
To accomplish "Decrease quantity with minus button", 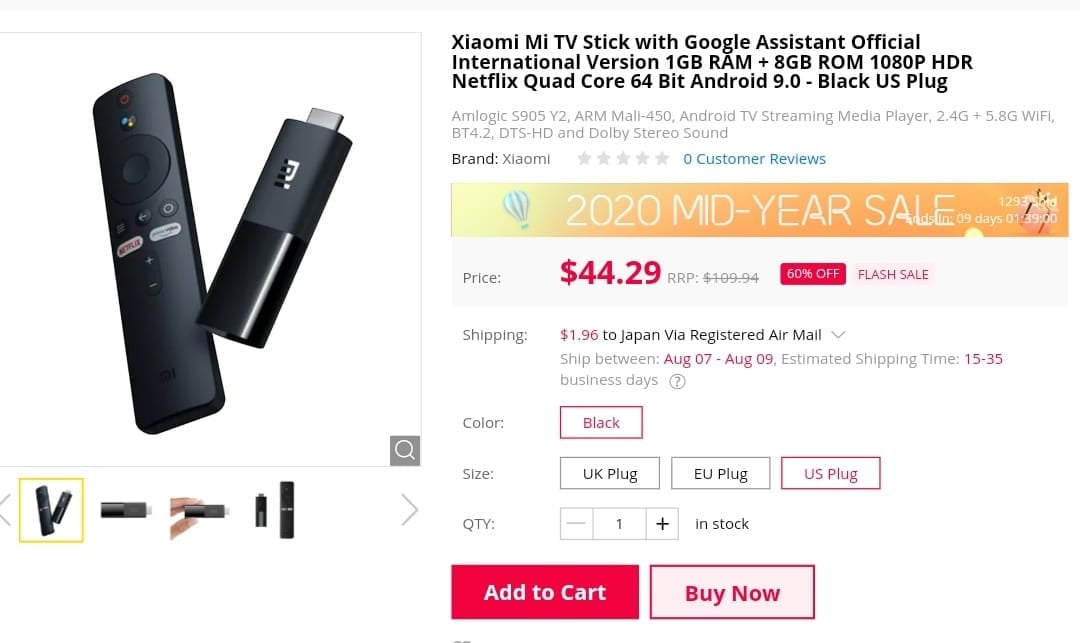I will point(577,523).
